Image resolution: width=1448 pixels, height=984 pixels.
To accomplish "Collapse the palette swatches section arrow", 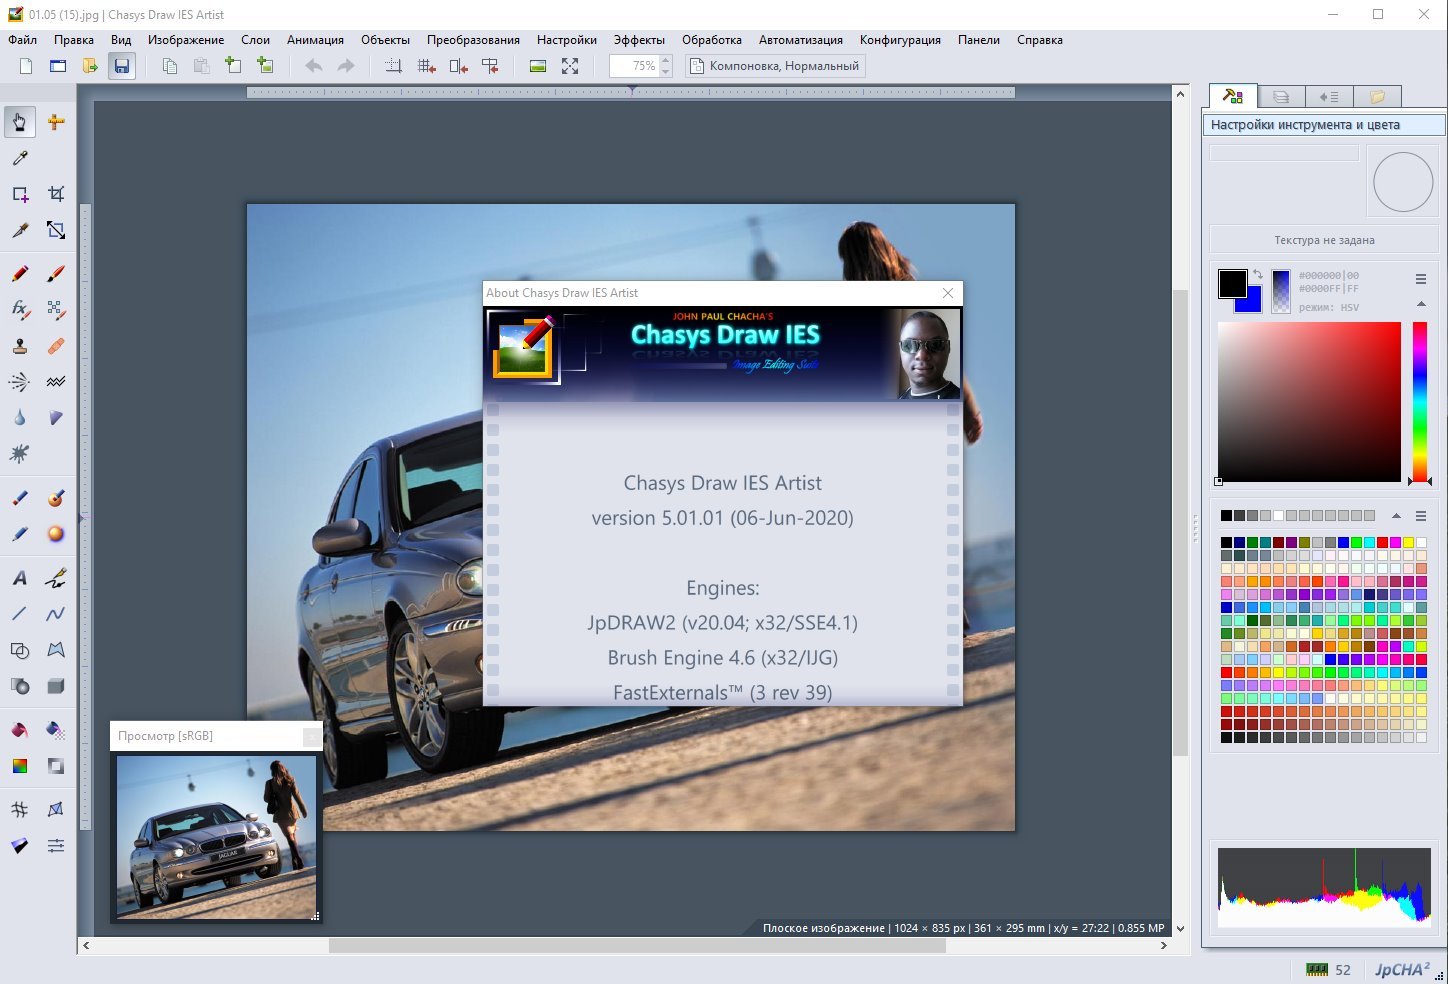I will coord(1396,516).
